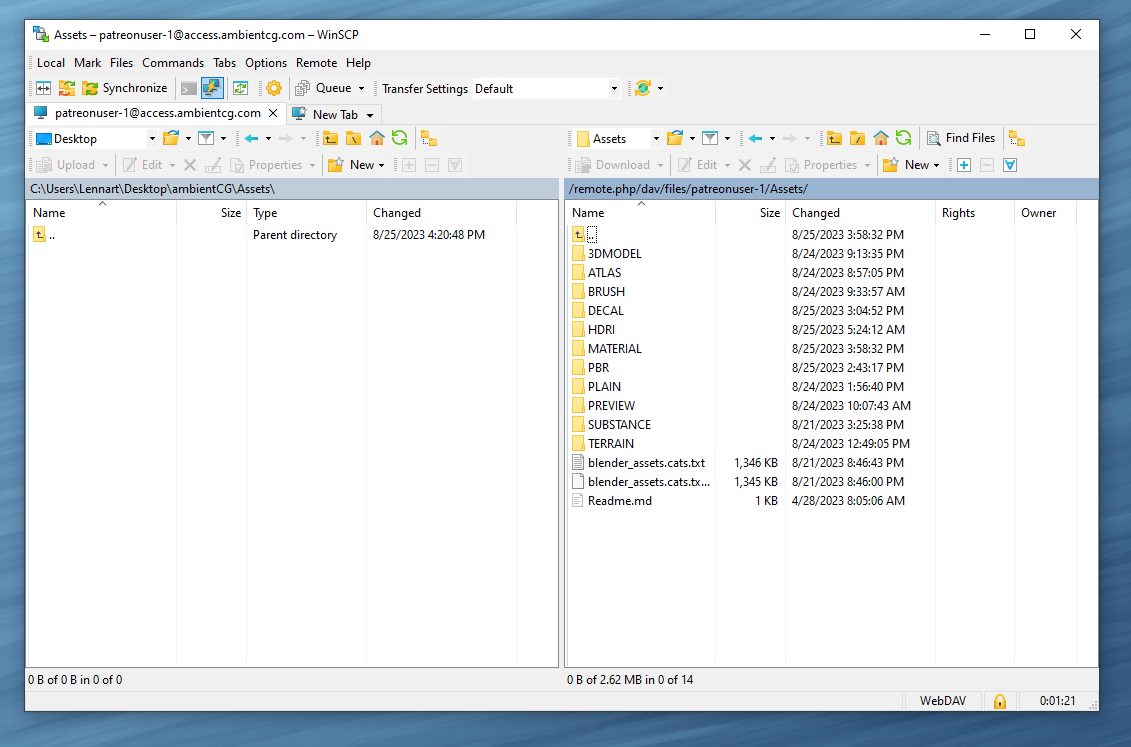Click the remote panel open directory folder icon
This screenshot has width=1131, height=747.
675,138
